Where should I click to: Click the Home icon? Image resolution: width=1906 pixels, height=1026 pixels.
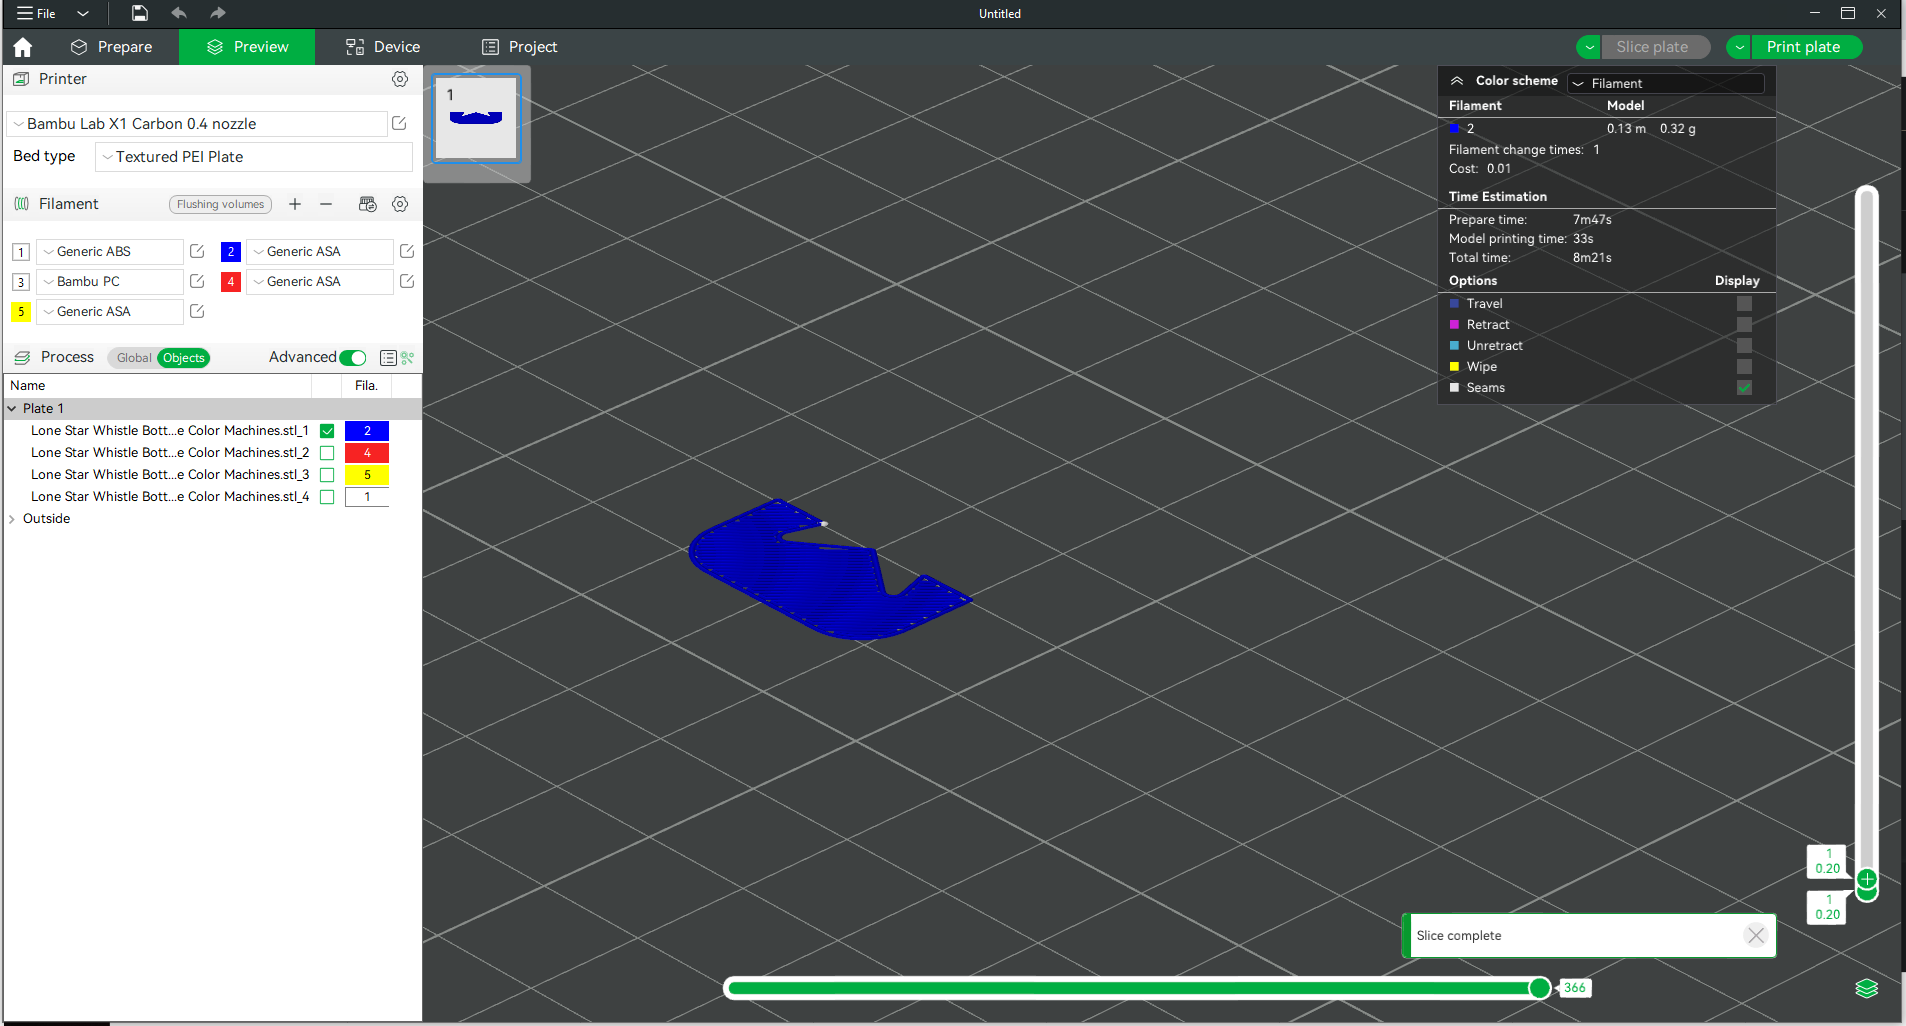pos(23,47)
